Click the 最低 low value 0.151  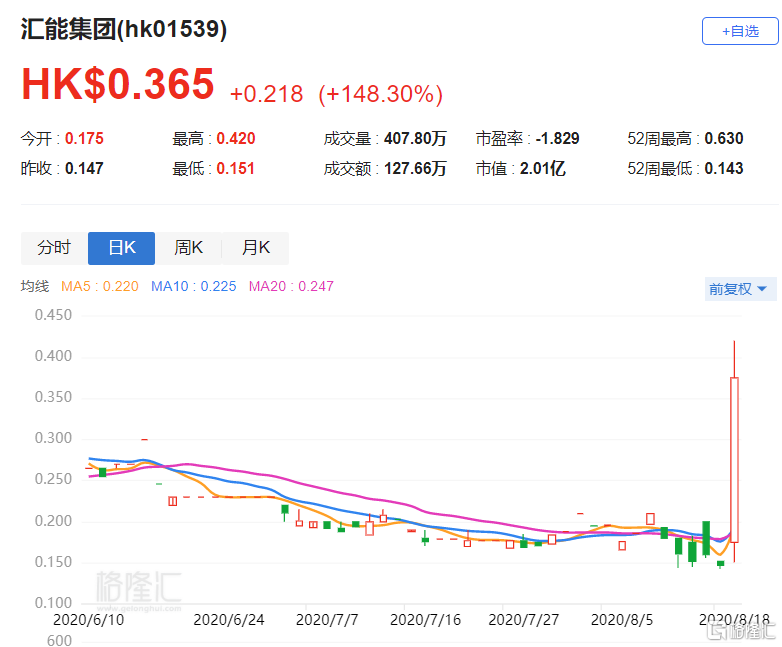coord(235,169)
